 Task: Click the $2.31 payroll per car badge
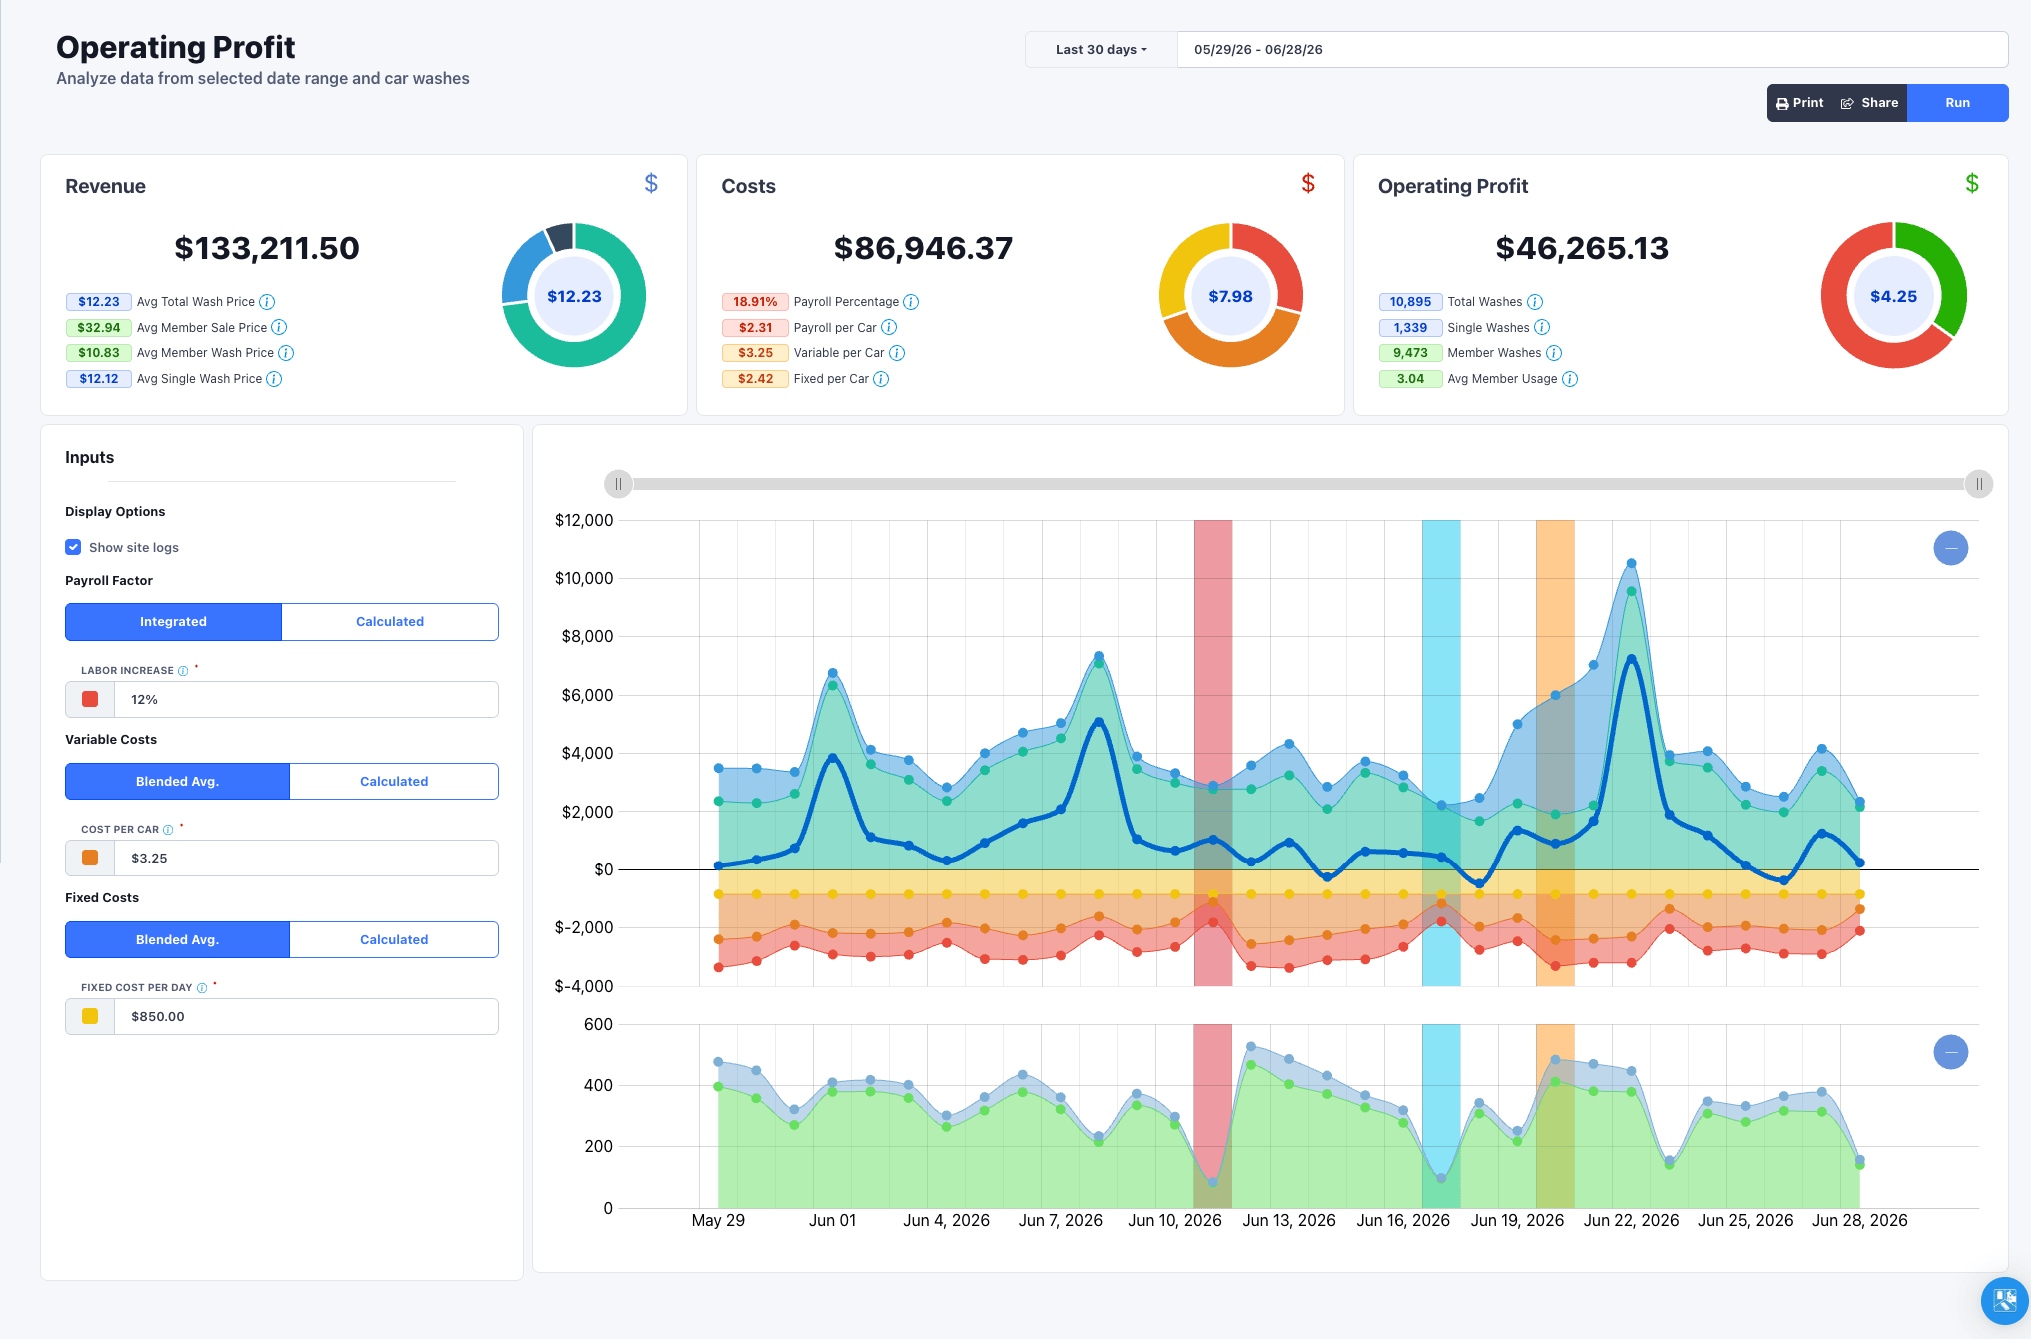click(755, 327)
